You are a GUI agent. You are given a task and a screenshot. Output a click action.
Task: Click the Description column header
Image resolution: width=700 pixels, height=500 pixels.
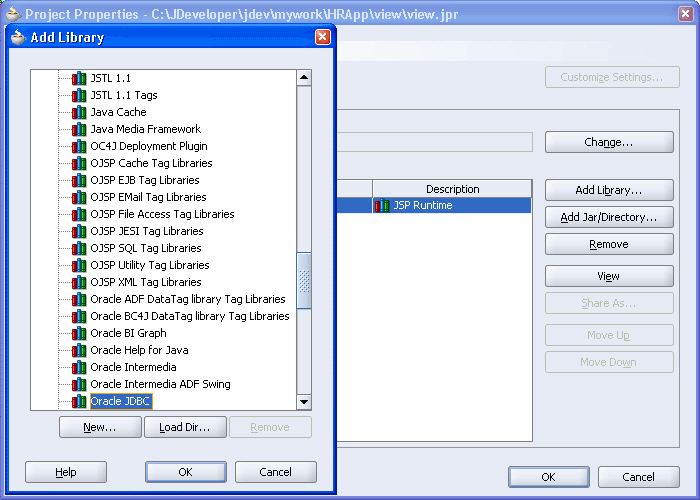[452, 189]
